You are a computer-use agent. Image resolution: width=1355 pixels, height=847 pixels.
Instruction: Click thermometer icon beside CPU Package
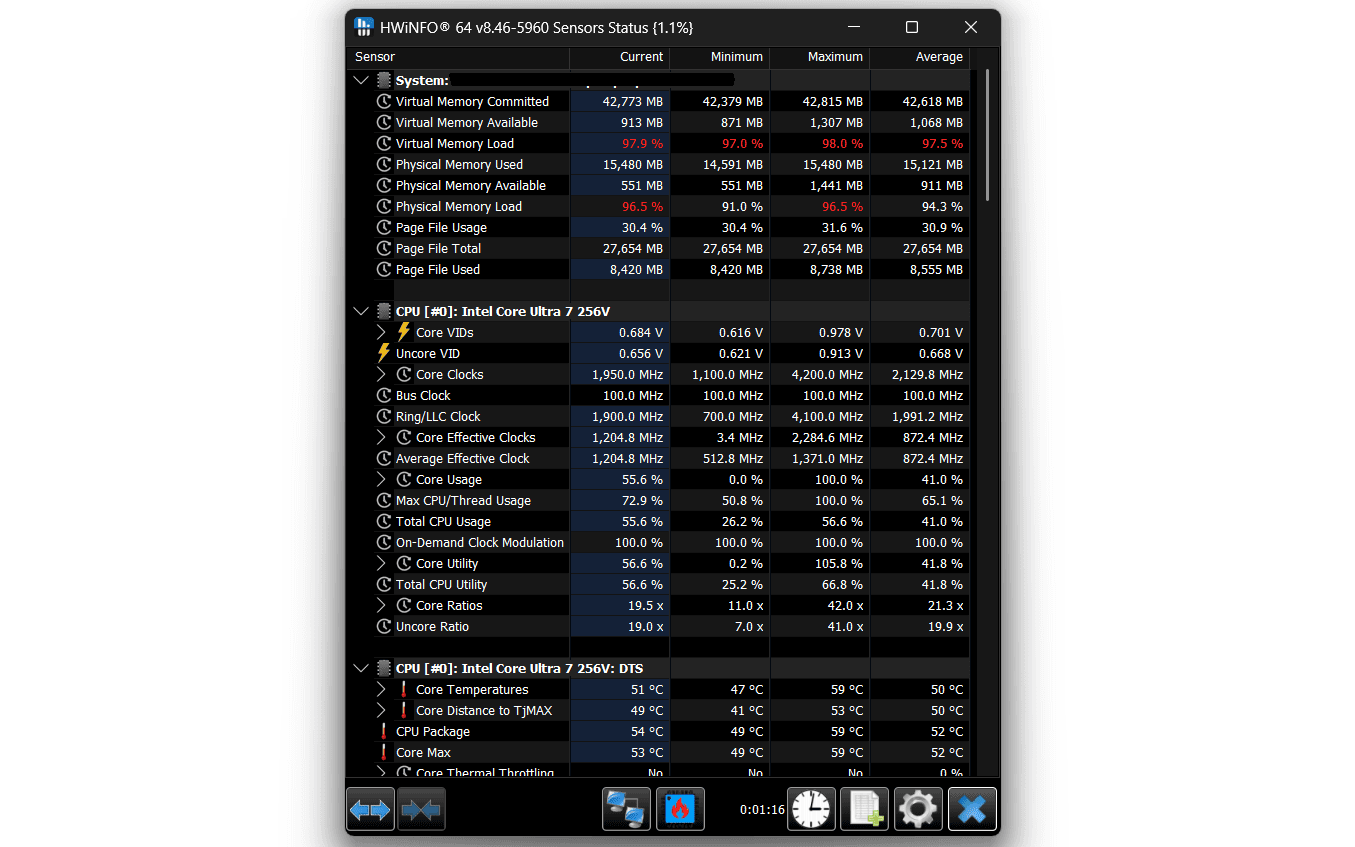(384, 732)
